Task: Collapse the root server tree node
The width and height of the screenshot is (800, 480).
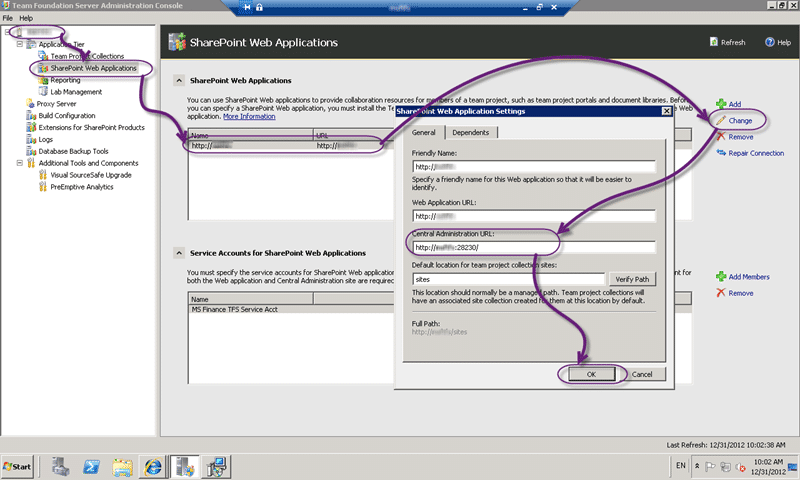Action: [x=8, y=32]
